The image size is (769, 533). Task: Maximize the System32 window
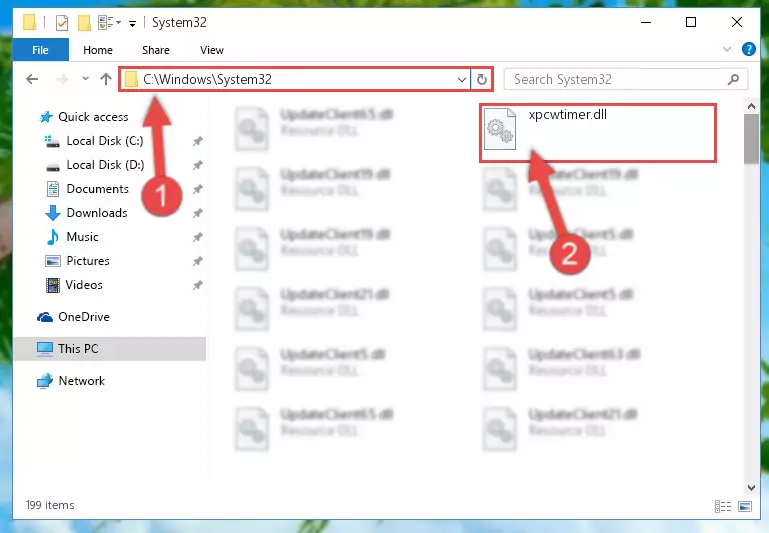click(691, 22)
